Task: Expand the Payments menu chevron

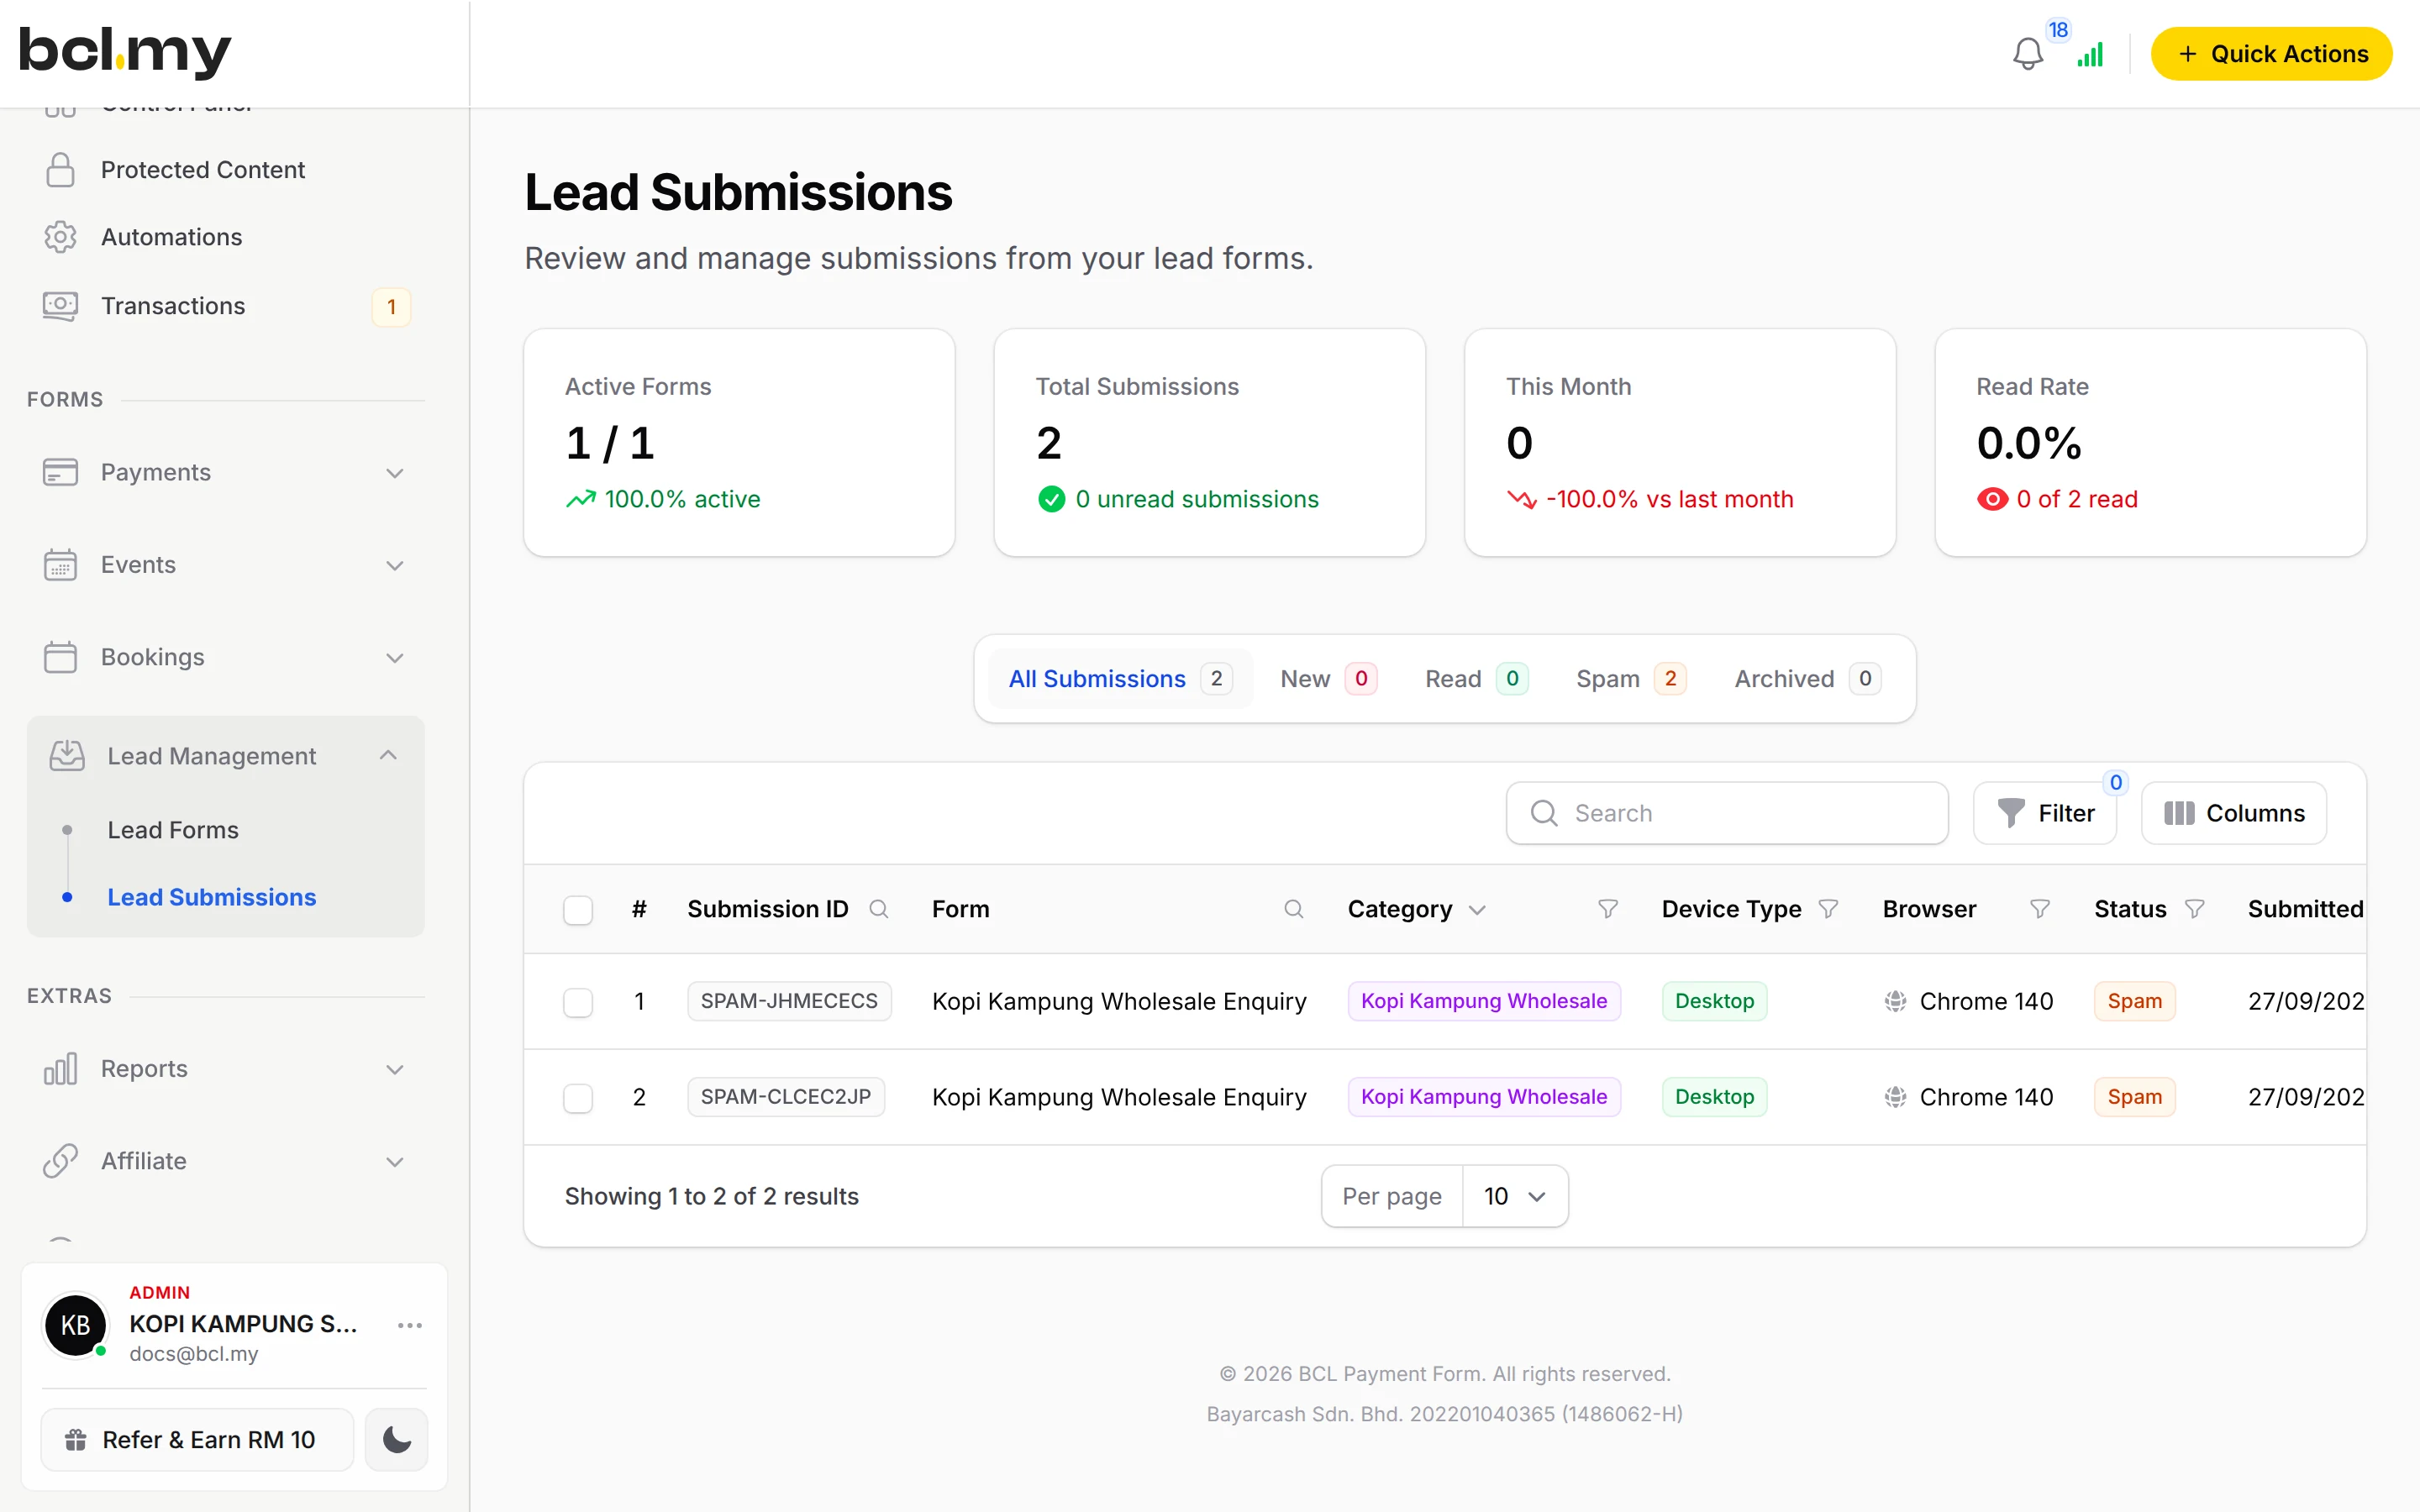Action: 395,473
